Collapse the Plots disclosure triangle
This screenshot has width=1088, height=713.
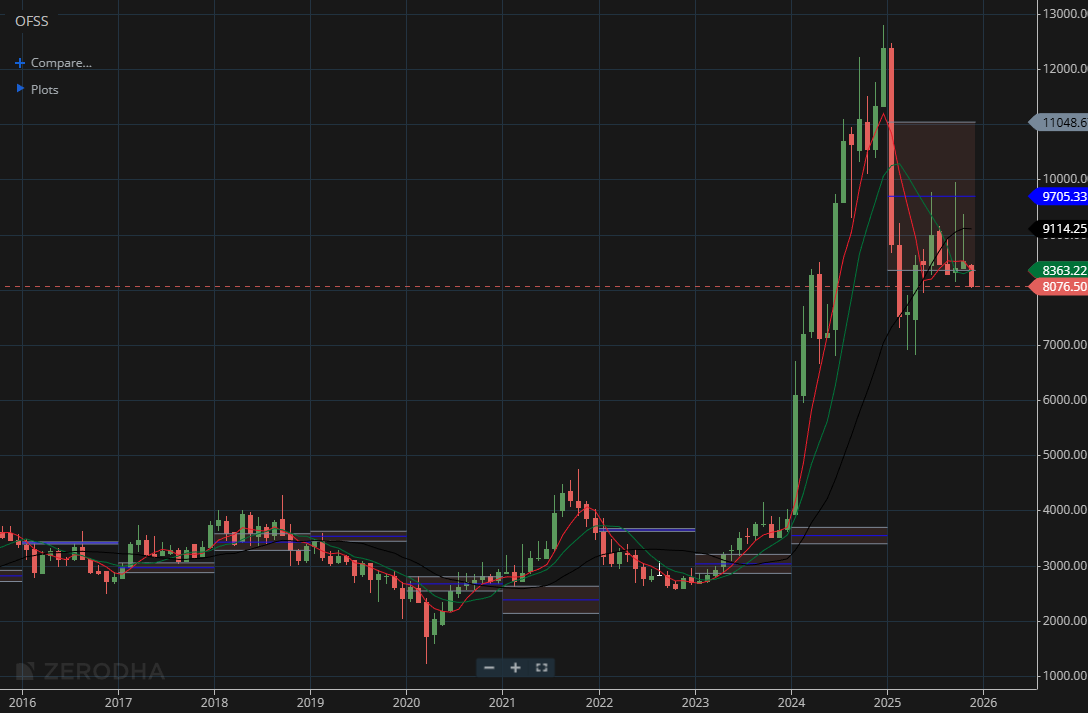point(18,89)
